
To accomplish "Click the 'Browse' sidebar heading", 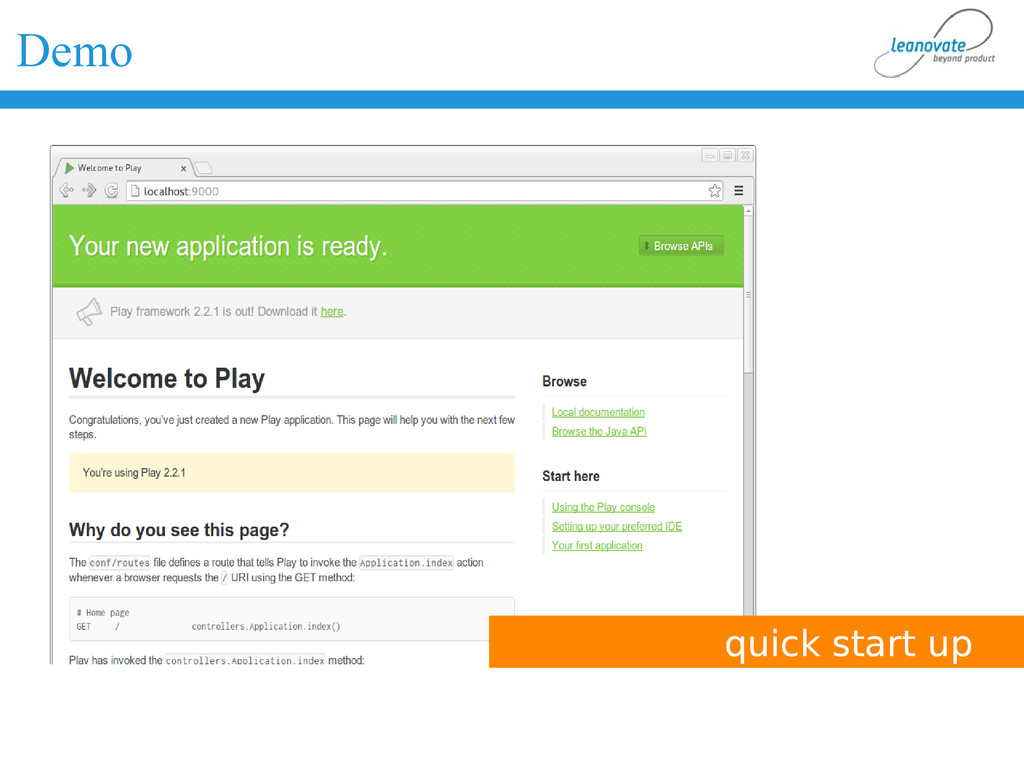I will pos(564,381).
